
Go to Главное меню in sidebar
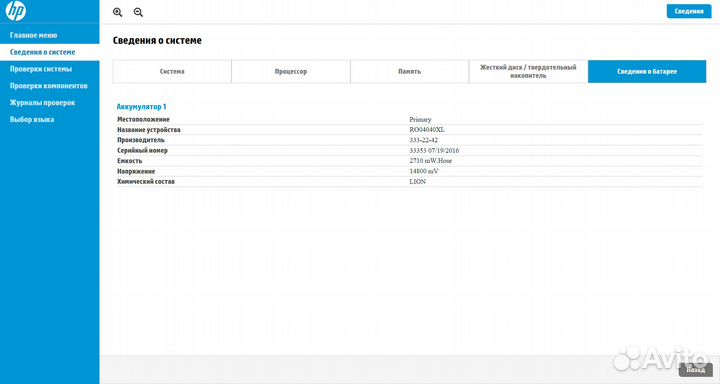click(x=34, y=35)
